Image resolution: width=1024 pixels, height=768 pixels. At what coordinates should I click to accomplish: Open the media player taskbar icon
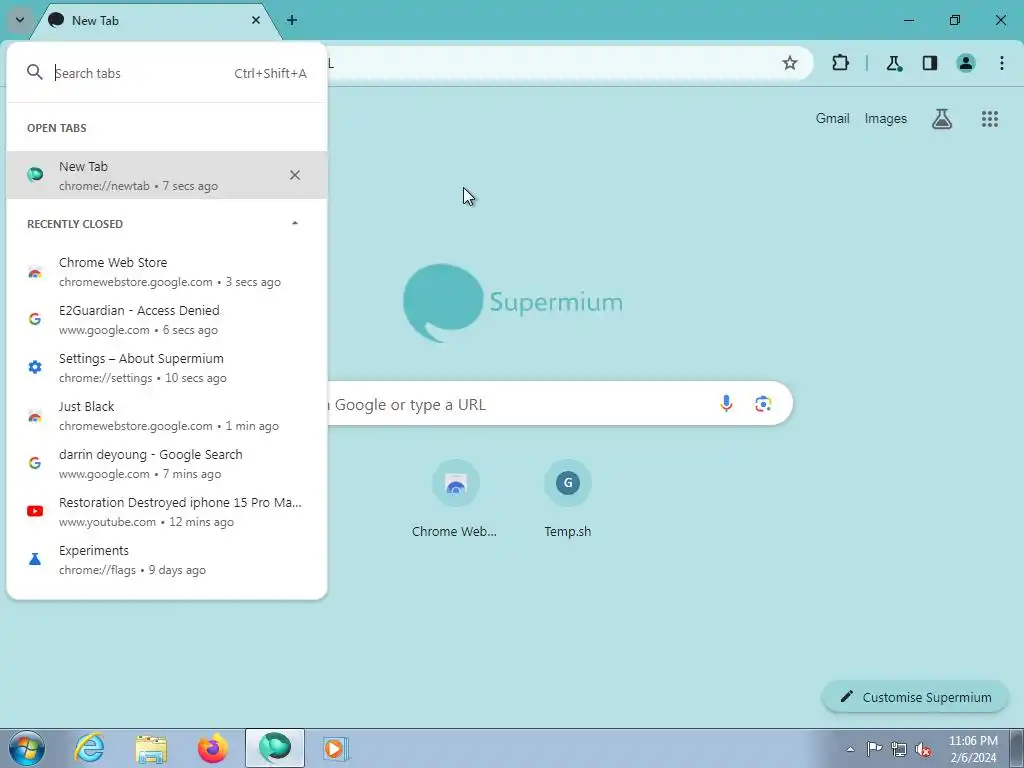tap(336, 748)
